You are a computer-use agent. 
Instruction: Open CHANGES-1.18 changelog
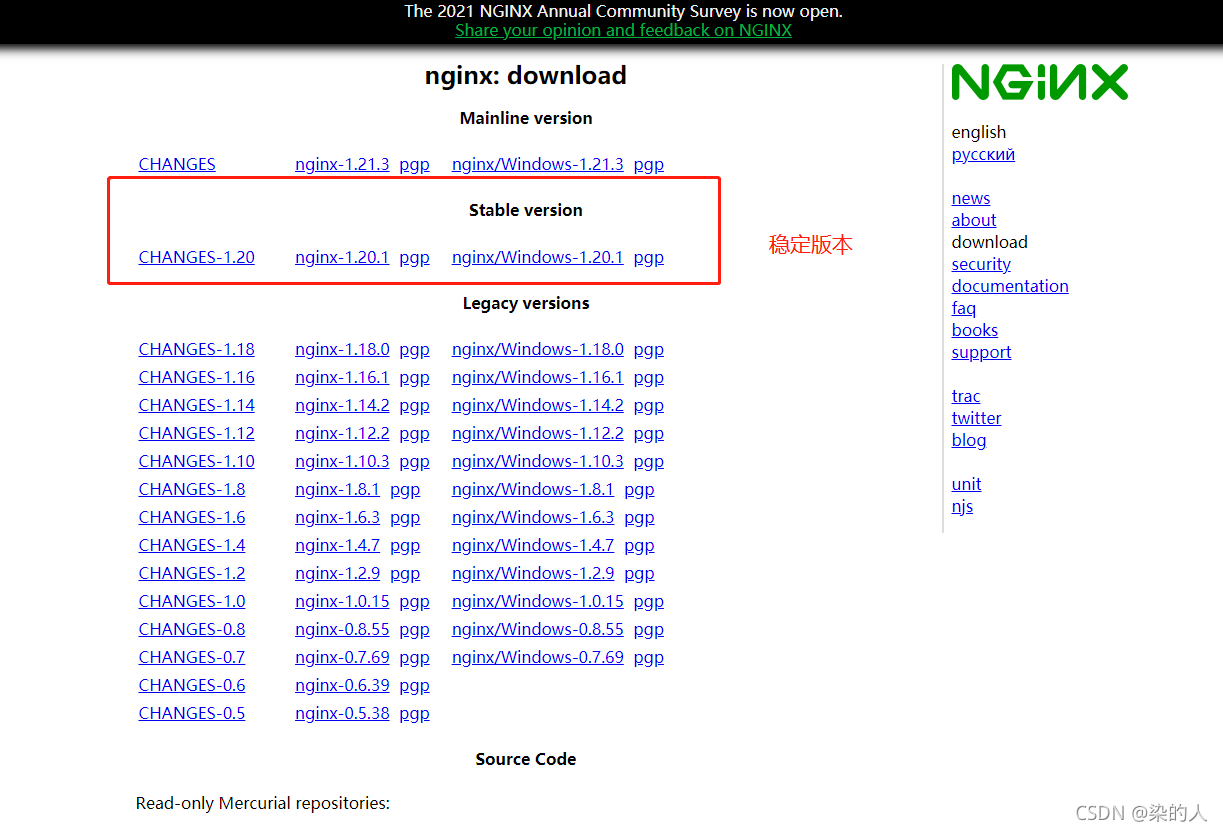pos(196,349)
